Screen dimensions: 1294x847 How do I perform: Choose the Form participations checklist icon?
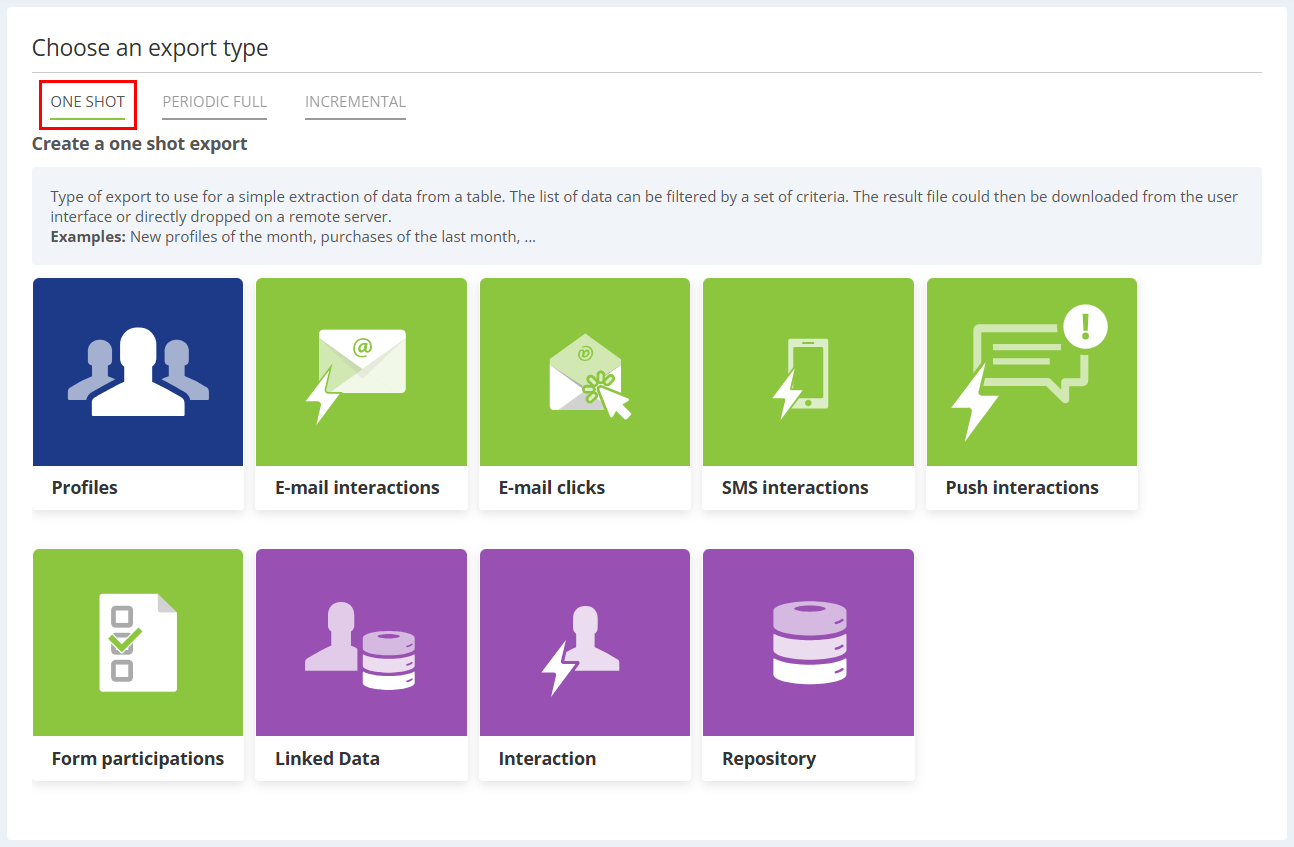138,643
